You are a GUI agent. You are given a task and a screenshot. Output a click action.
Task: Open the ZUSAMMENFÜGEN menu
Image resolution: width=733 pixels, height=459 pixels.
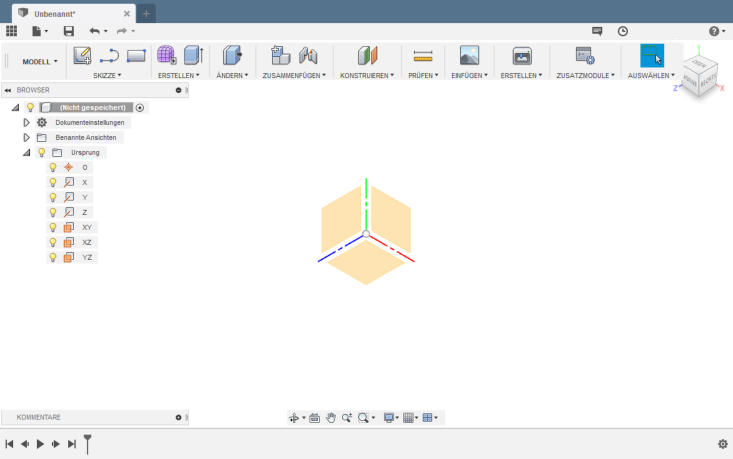pyautogui.click(x=294, y=75)
